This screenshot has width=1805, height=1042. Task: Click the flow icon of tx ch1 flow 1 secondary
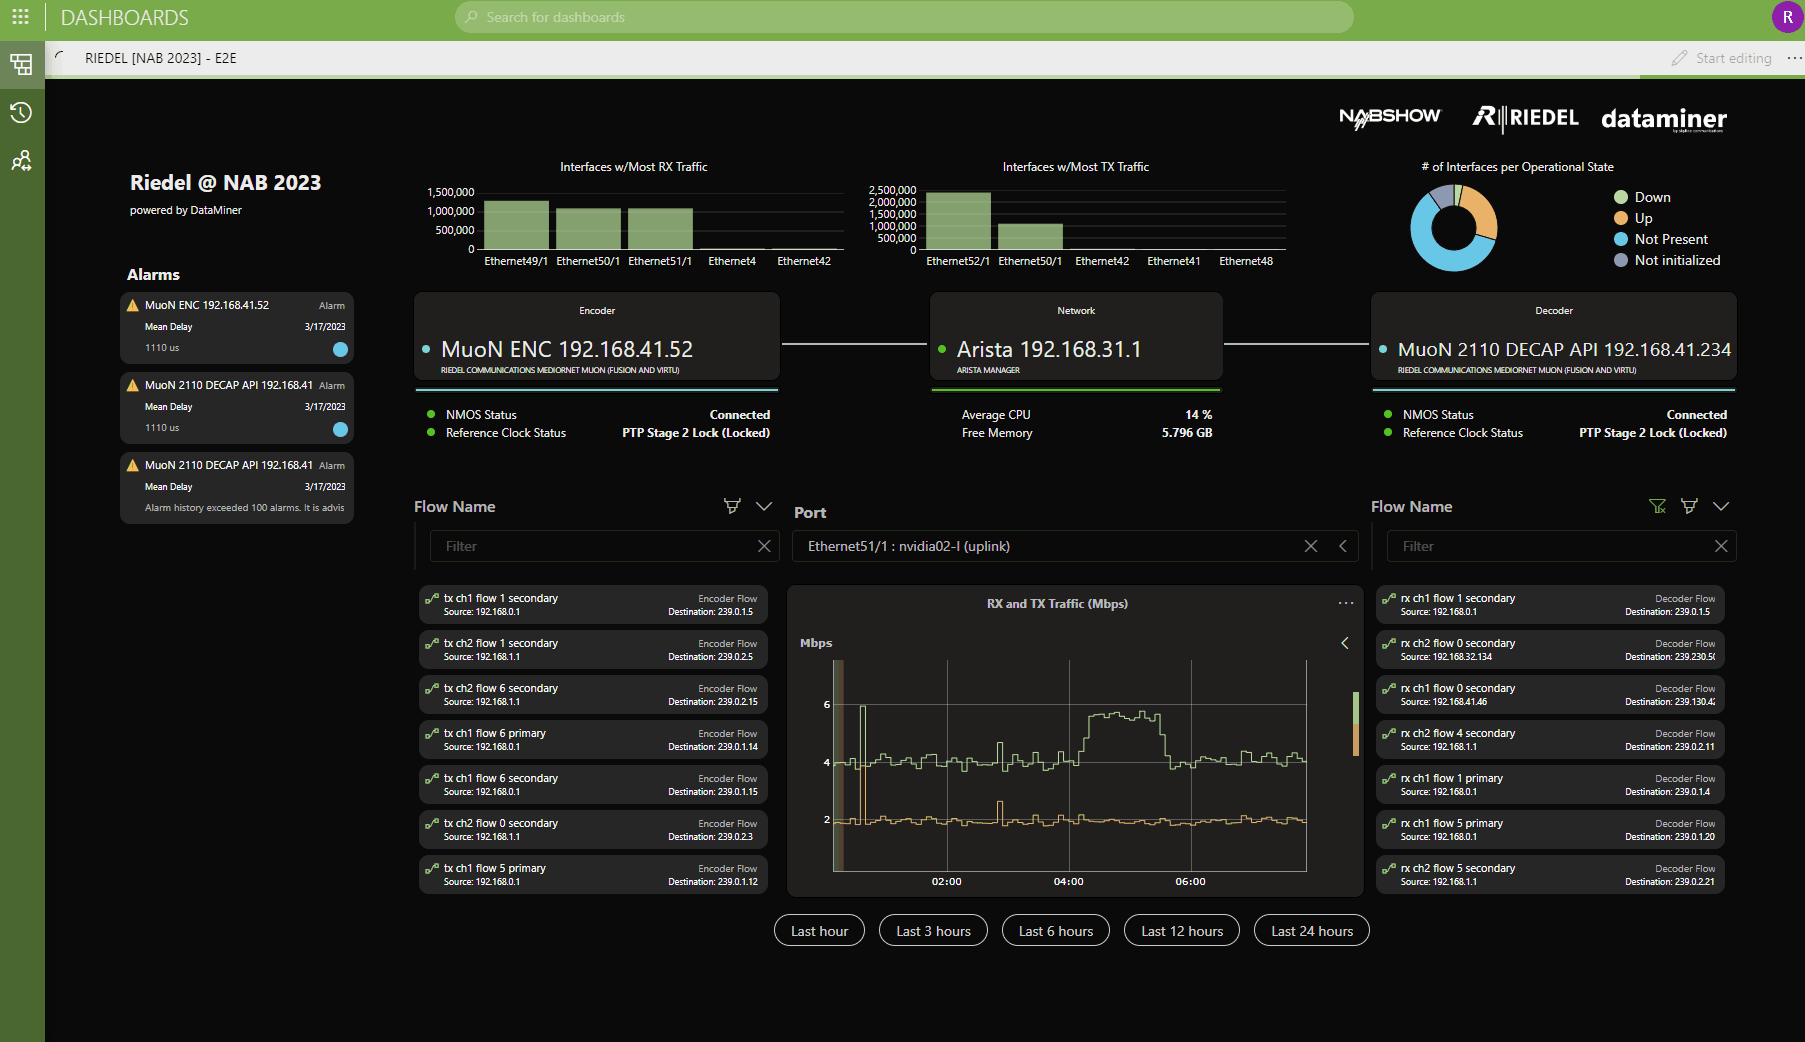(432, 598)
